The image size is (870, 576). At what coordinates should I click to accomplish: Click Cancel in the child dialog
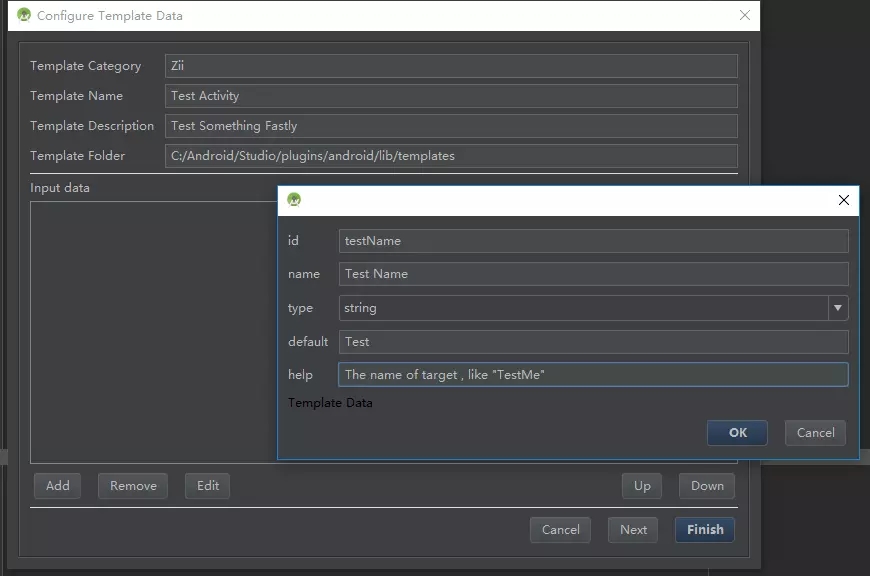tap(815, 432)
